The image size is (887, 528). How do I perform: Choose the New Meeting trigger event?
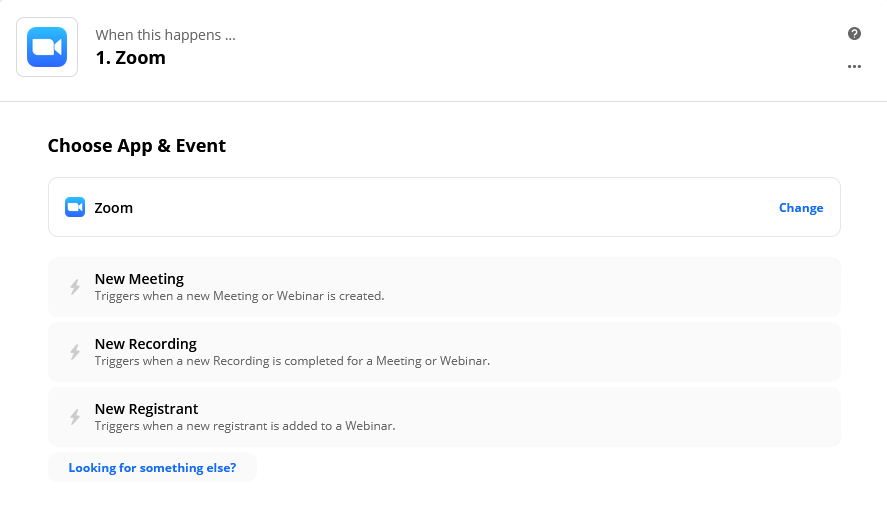tap(139, 279)
